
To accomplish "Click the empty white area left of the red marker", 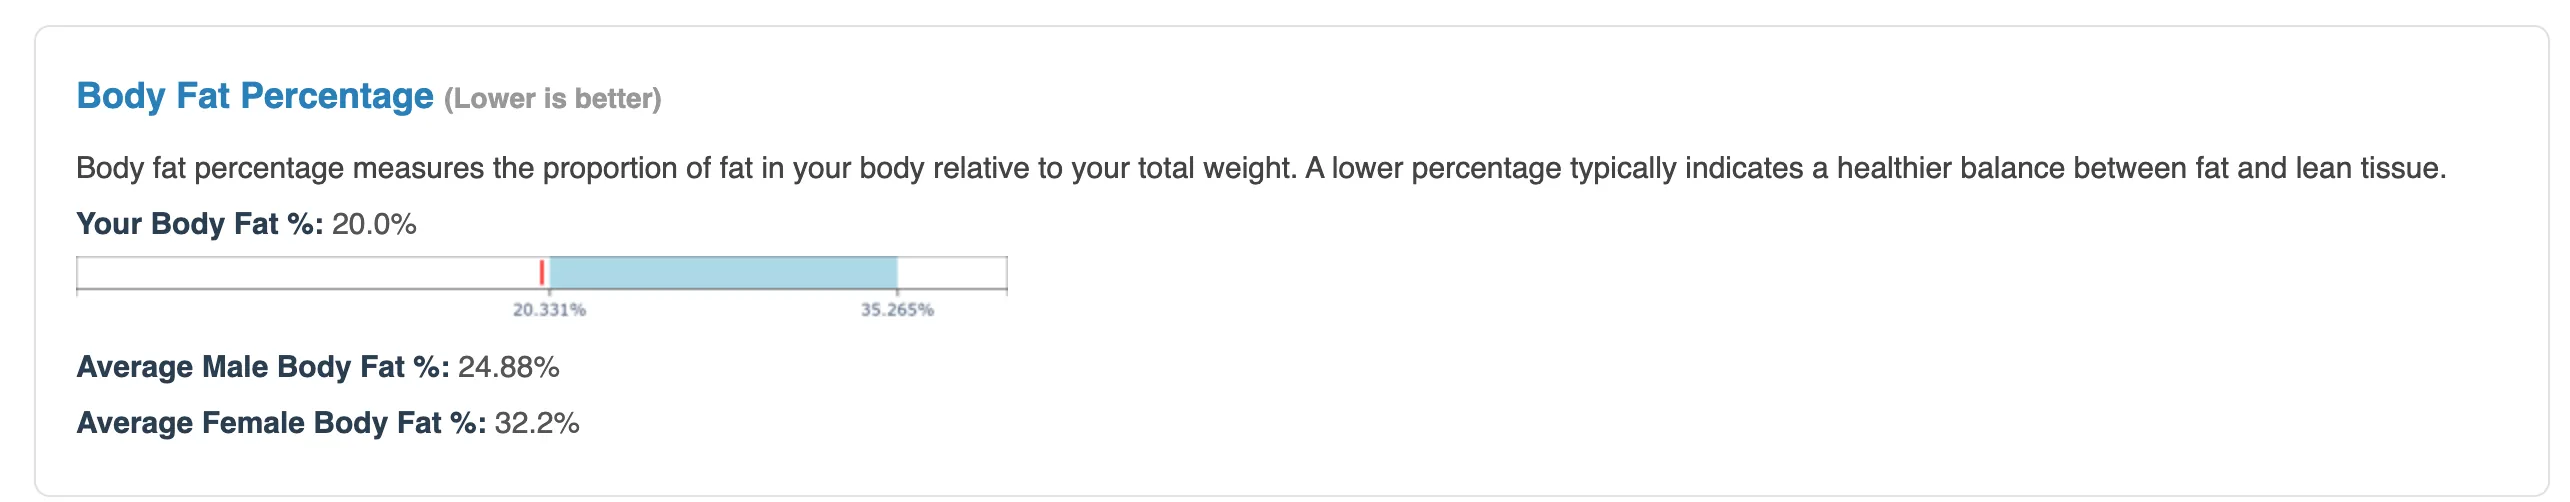I will click(x=308, y=272).
